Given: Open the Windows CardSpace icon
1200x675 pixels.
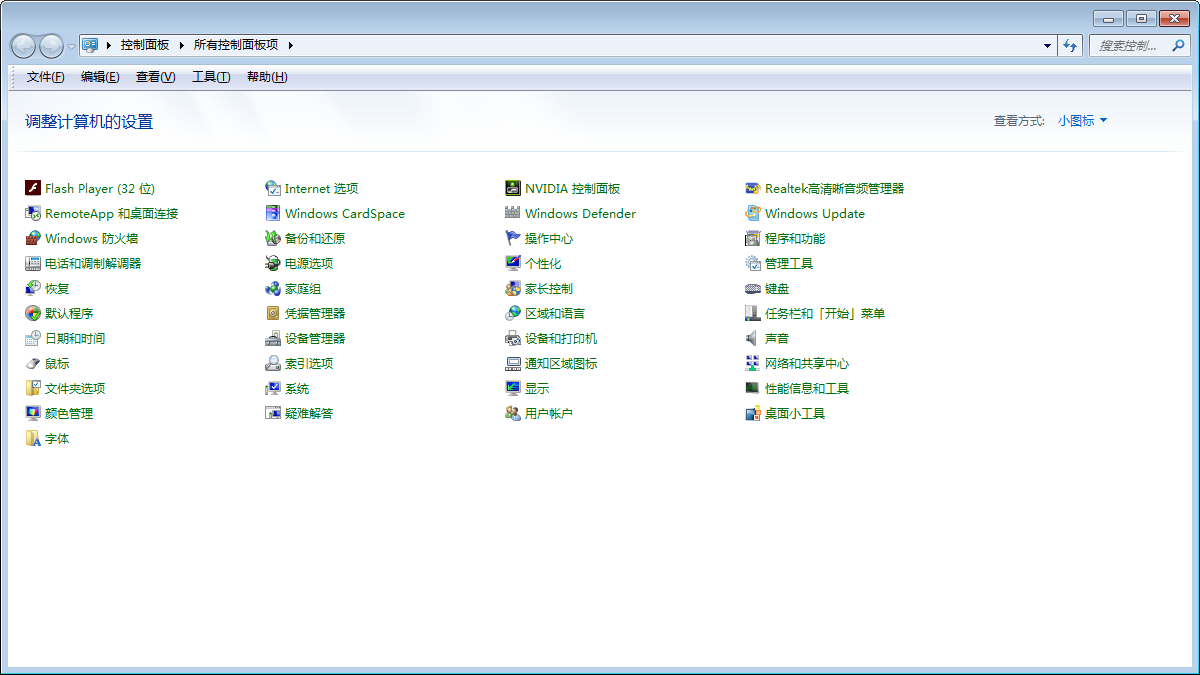Looking at the screenshot, I should tap(273, 213).
